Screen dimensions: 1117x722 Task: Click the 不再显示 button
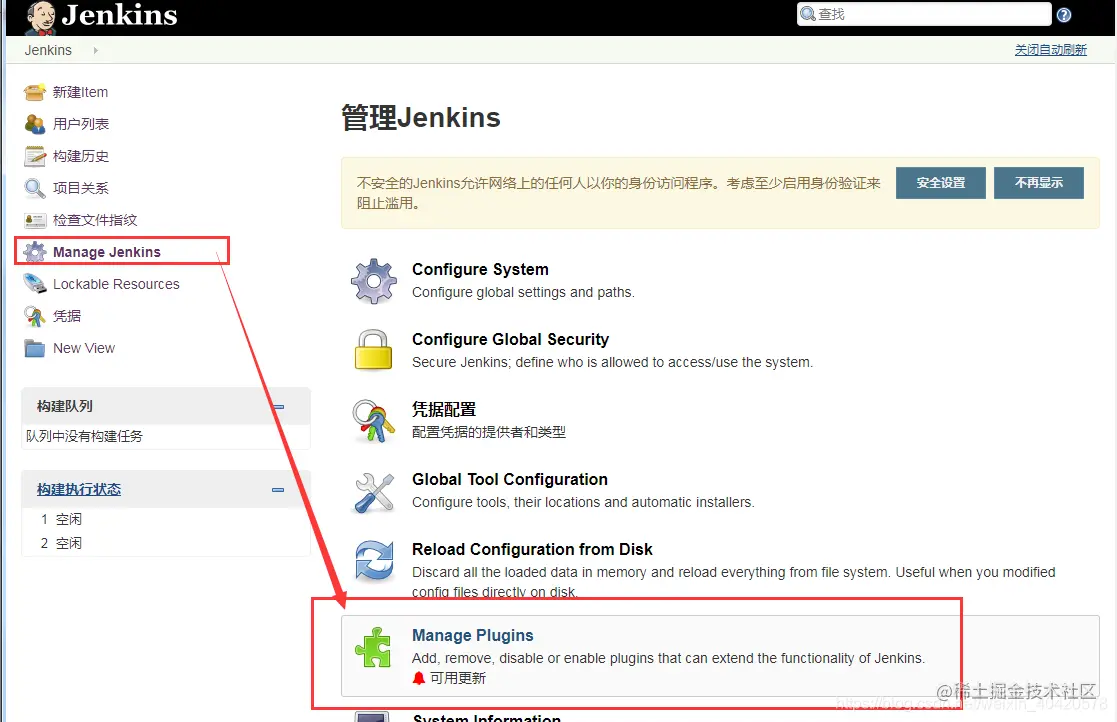pyautogui.click(x=1039, y=183)
